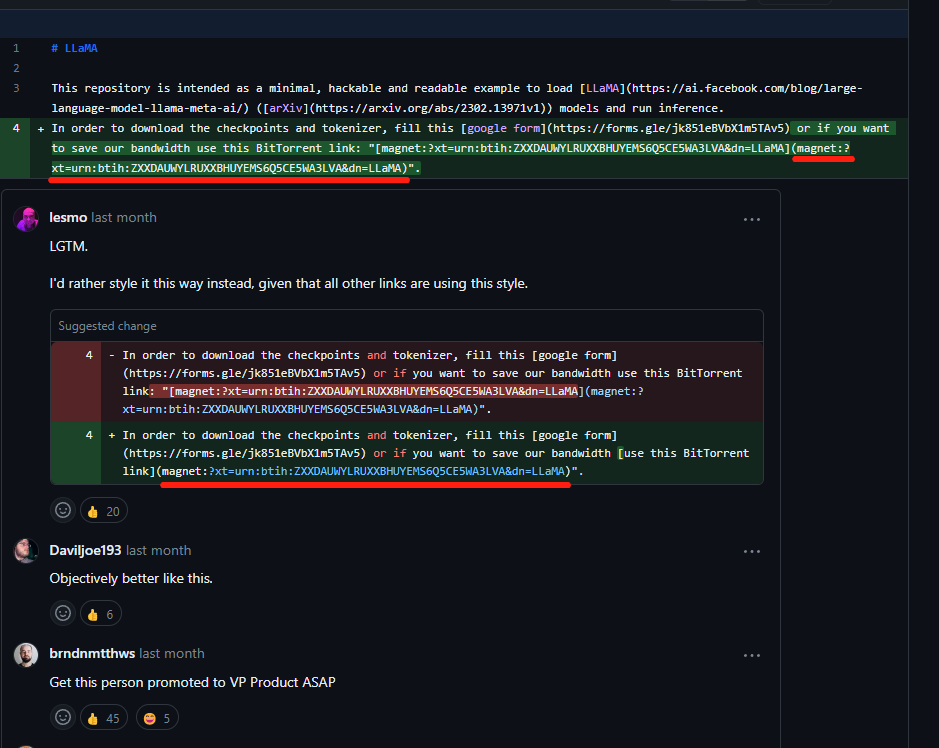This screenshot has width=939, height=748.
Task: Click the "LGTM." comment text
Action: pyautogui.click(x=69, y=246)
